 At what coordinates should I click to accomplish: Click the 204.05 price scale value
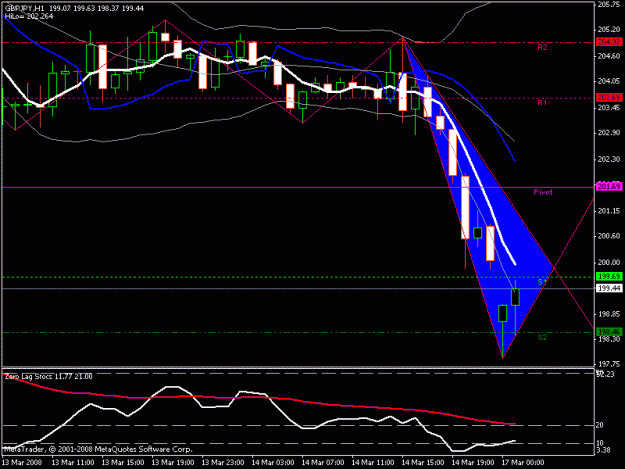609,81
